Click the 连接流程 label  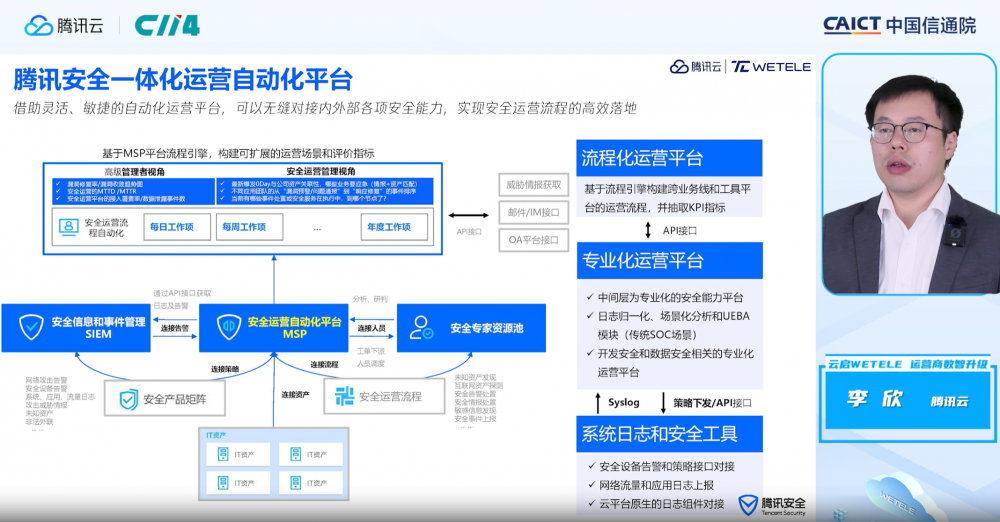pyautogui.click(x=324, y=364)
